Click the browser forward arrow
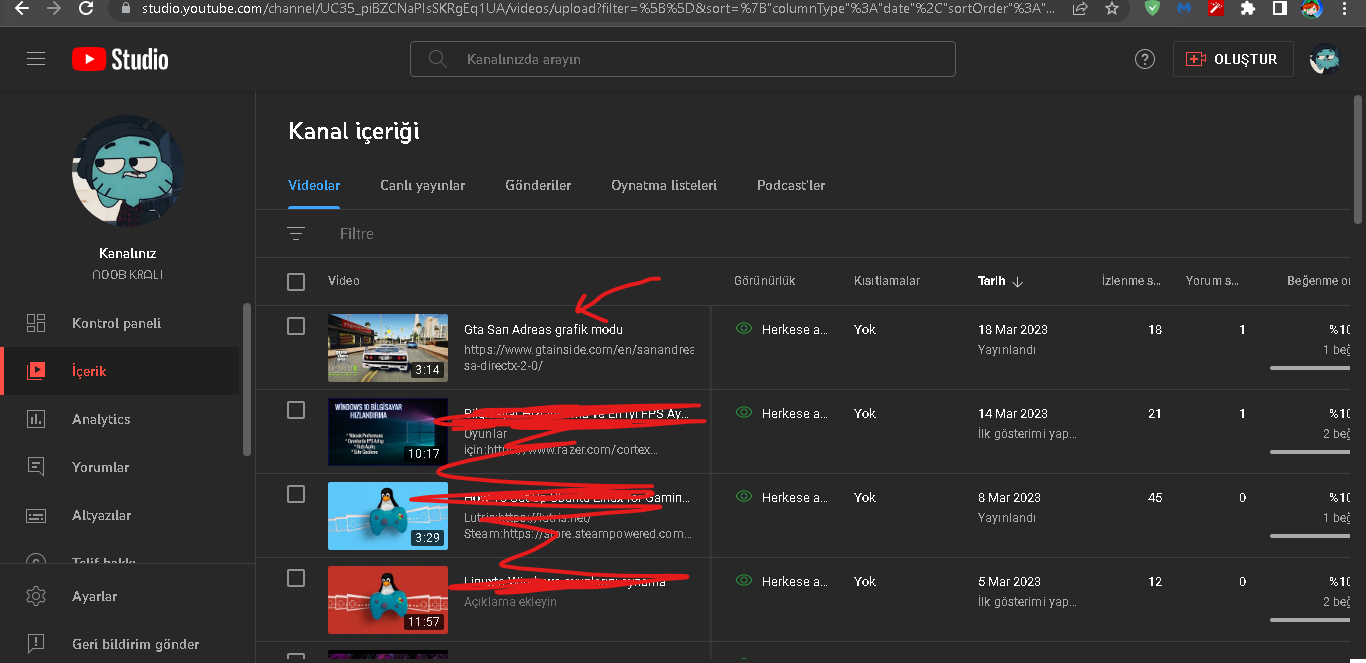 (54, 8)
